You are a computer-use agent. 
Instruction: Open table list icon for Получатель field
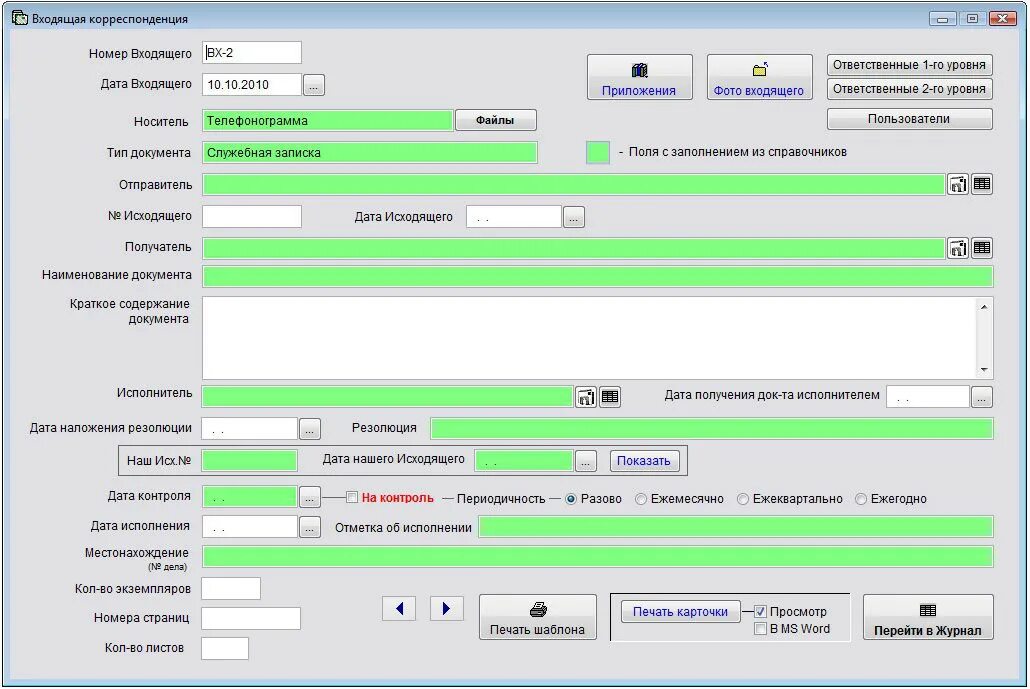click(982, 248)
